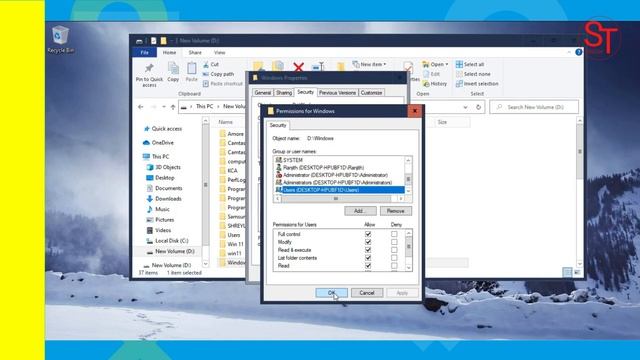This screenshot has height=360, width=640.
Task: Toggle Allow checkbox for Read & execute
Action: pyautogui.click(x=368, y=250)
